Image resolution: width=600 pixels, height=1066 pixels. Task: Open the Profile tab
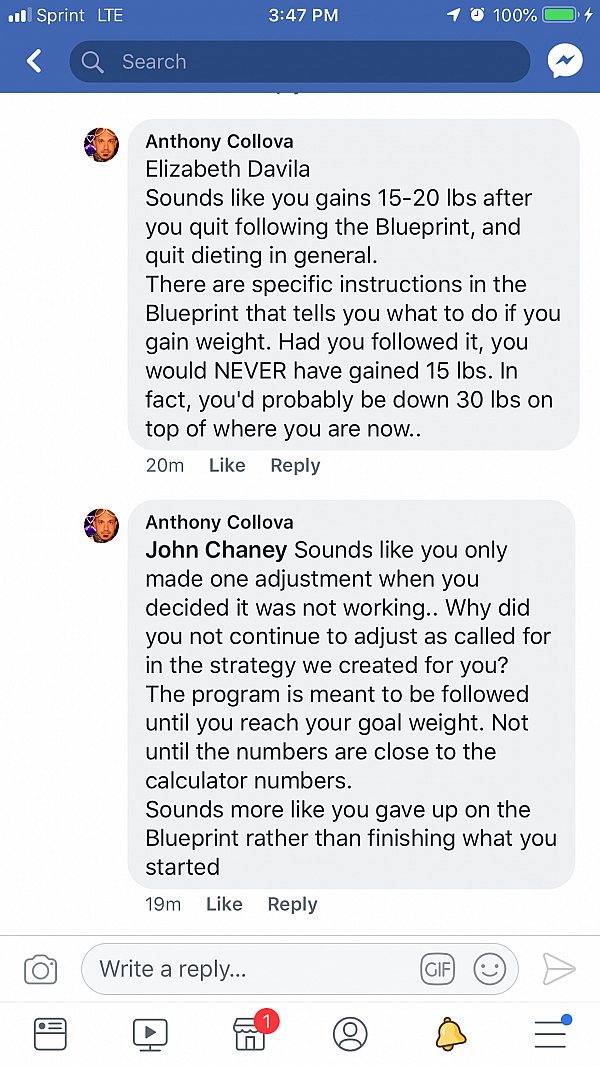350,1034
